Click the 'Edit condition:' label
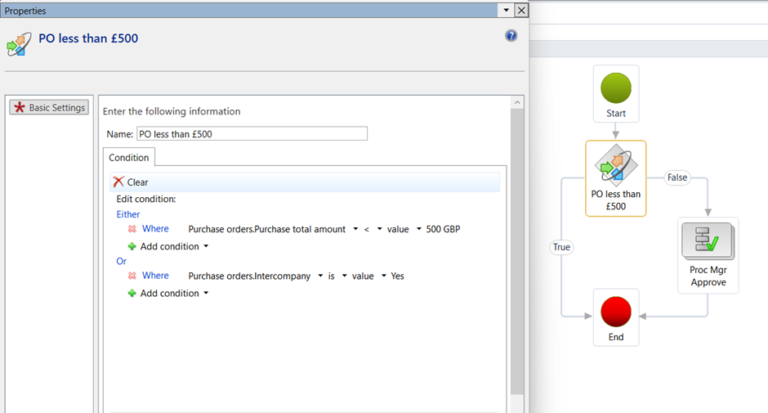Screen dimensions: 768x413 pyautogui.click(x=146, y=199)
